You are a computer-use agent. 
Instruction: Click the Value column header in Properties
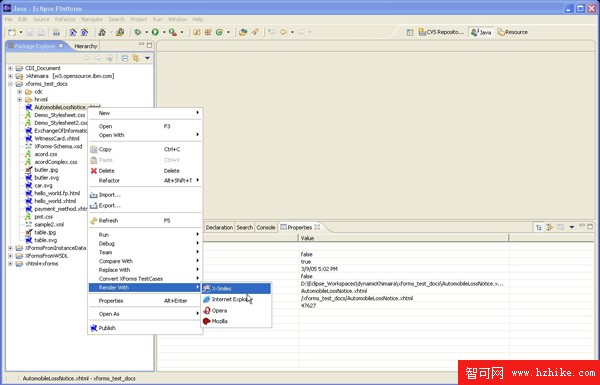[404, 238]
